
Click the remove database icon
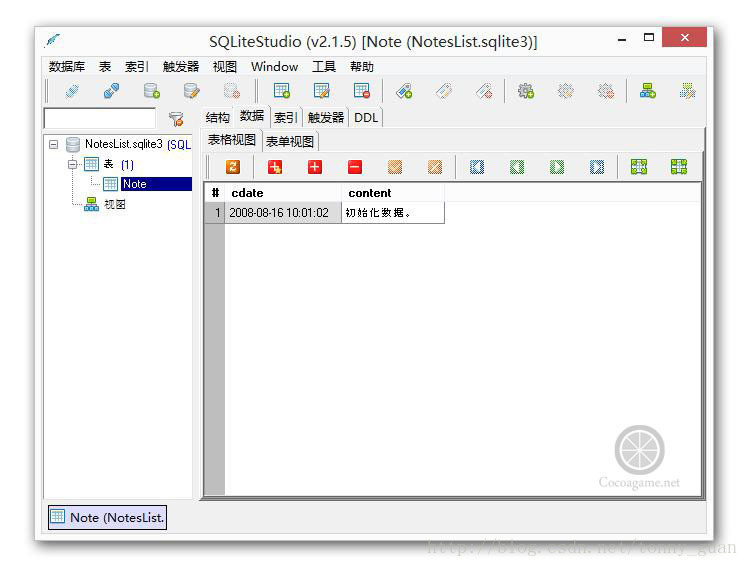[x=232, y=91]
